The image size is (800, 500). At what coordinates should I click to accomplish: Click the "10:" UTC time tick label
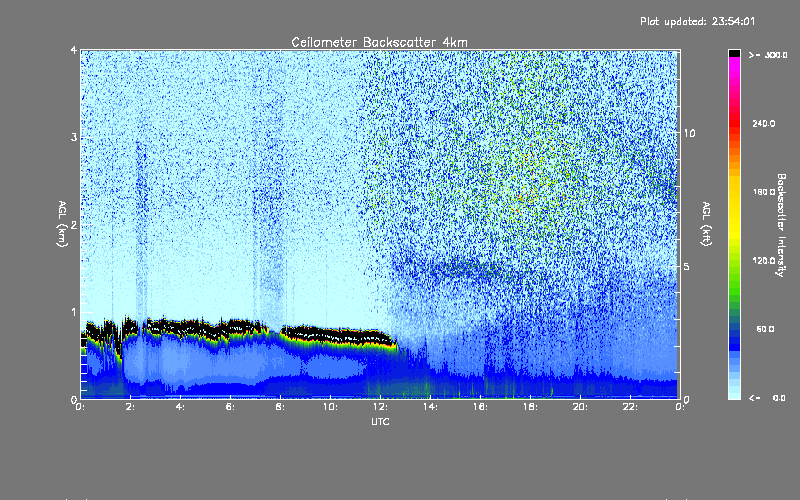click(x=331, y=407)
